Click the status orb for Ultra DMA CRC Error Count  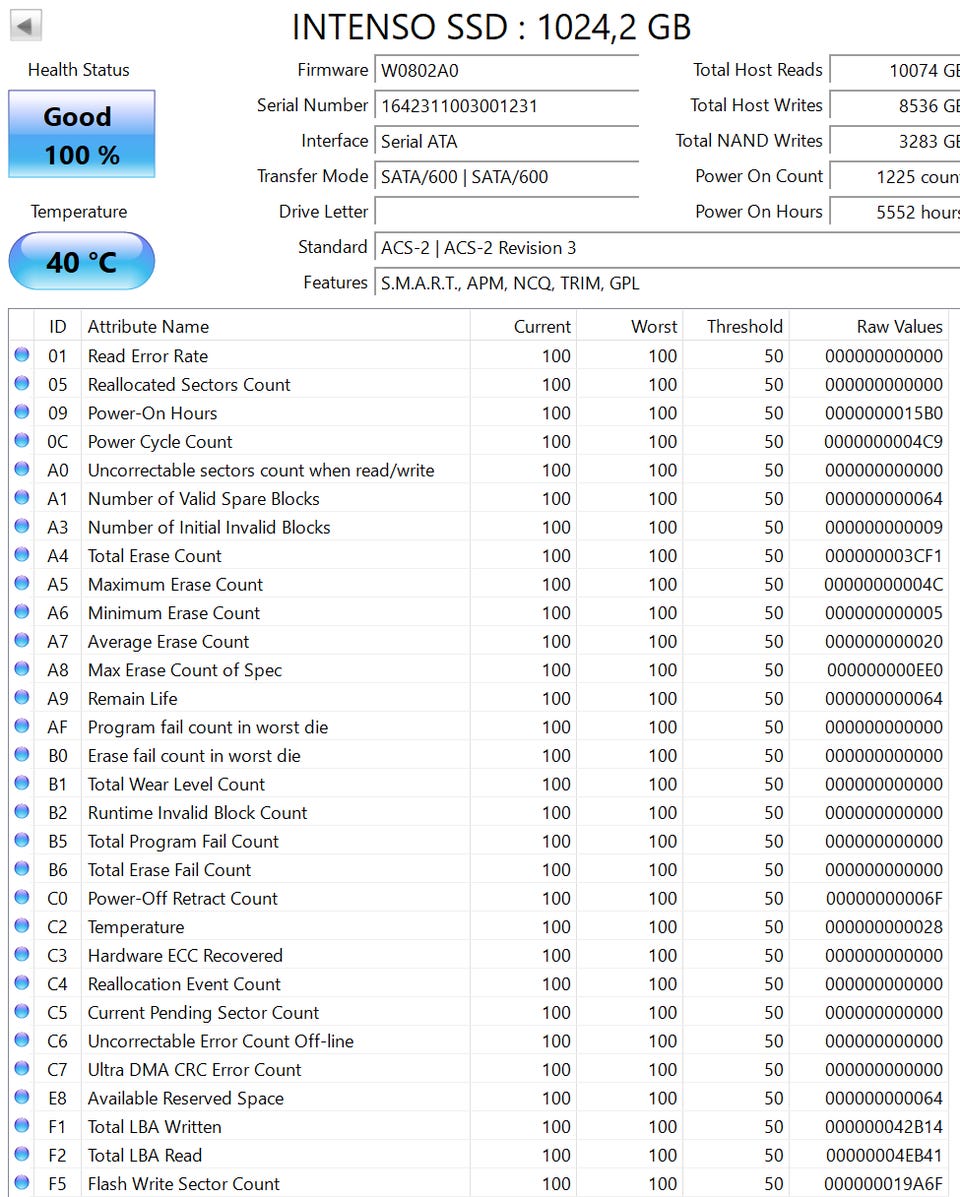click(x=22, y=1069)
